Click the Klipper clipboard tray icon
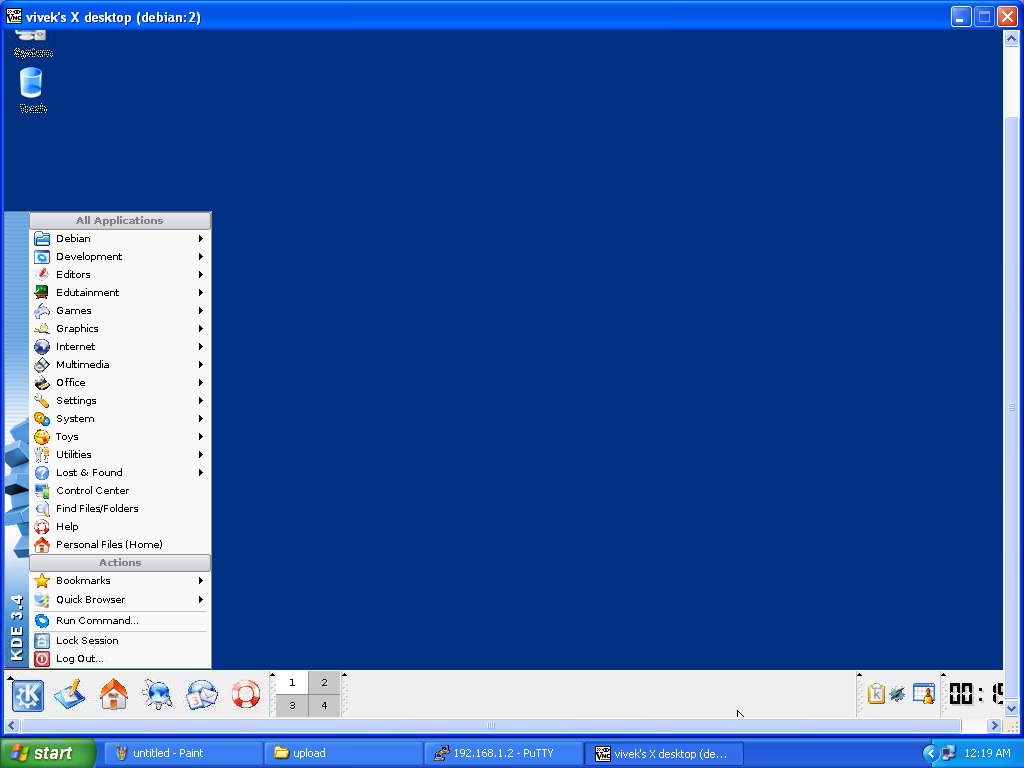The height and width of the screenshot is (768, 1024). pyautogui.click(x=876, y=694)
